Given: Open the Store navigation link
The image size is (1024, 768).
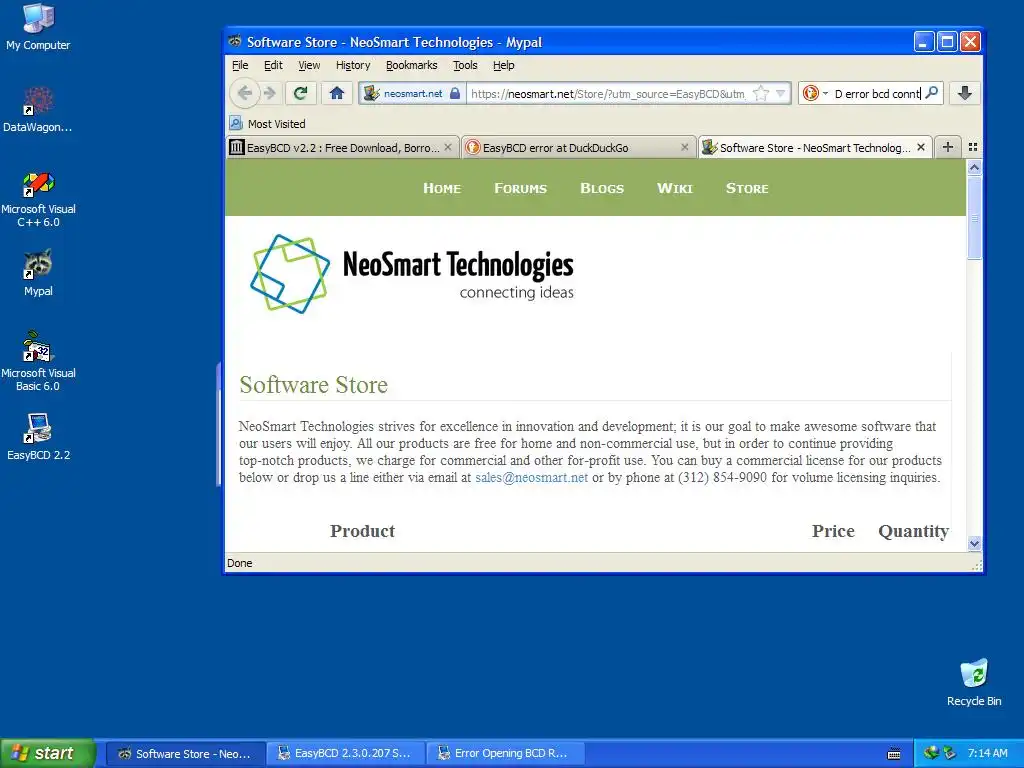Looking at the screenshot, I should coord(747,188).
